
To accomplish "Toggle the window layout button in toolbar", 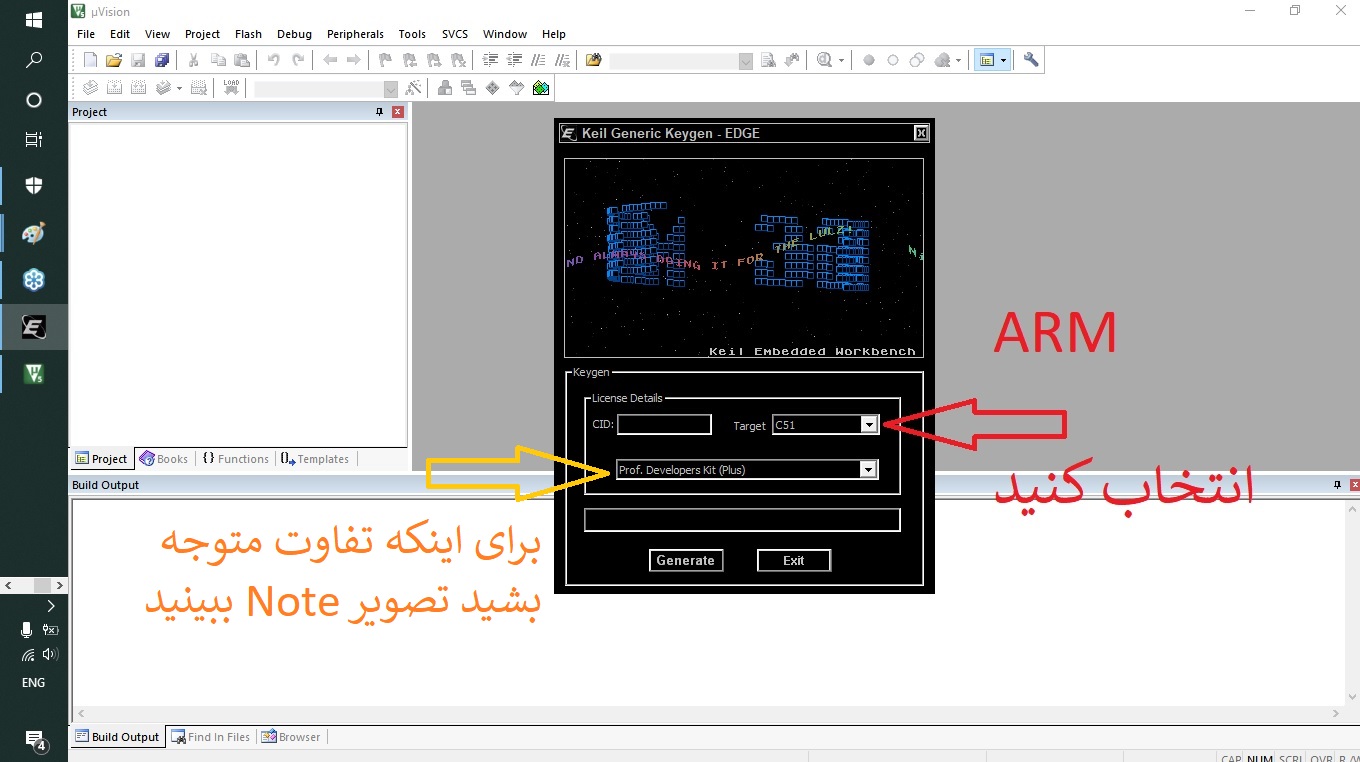I will (987, 60).
